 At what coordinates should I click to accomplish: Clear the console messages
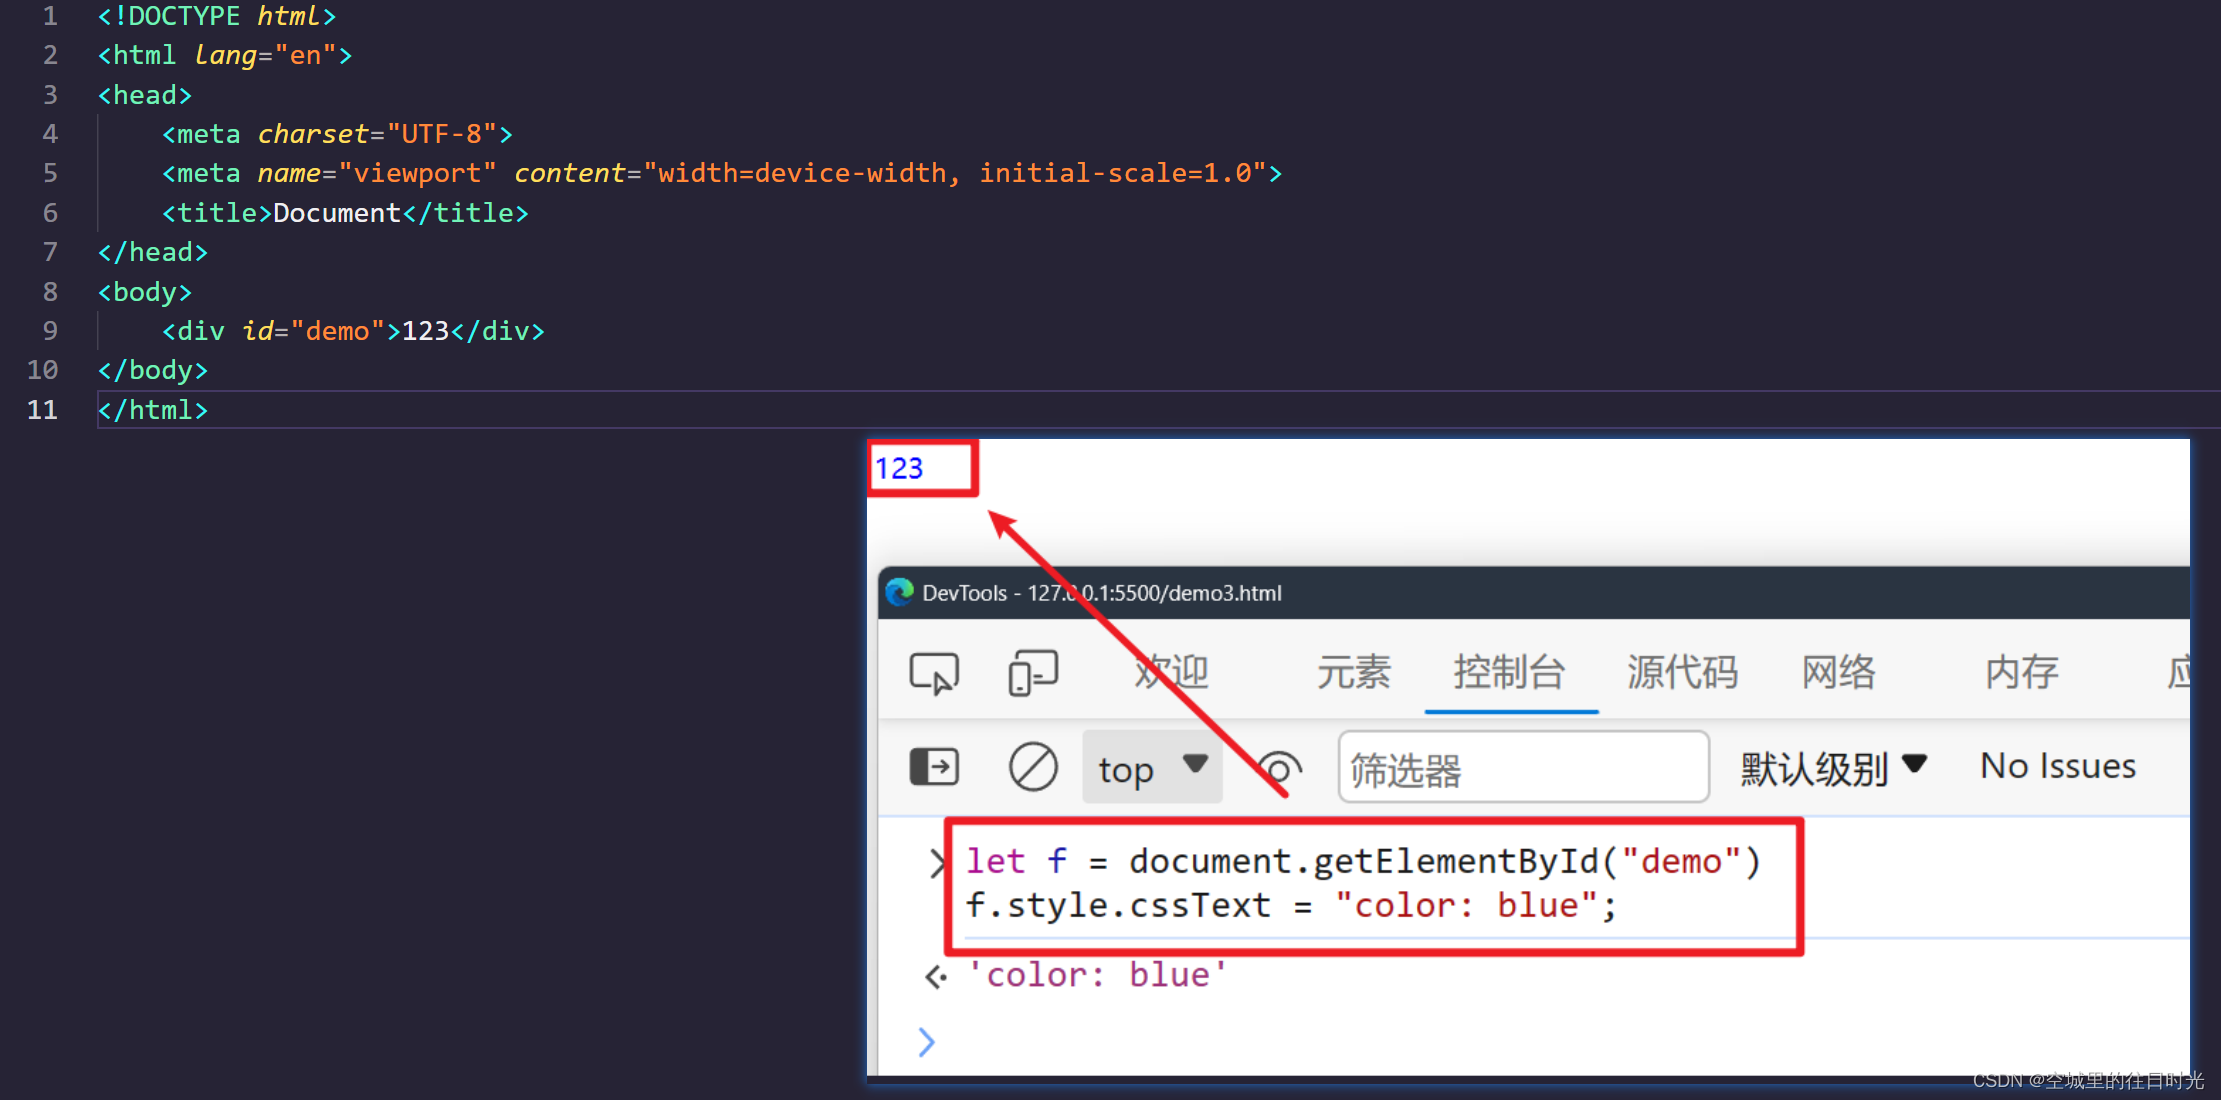point(1033,766)
